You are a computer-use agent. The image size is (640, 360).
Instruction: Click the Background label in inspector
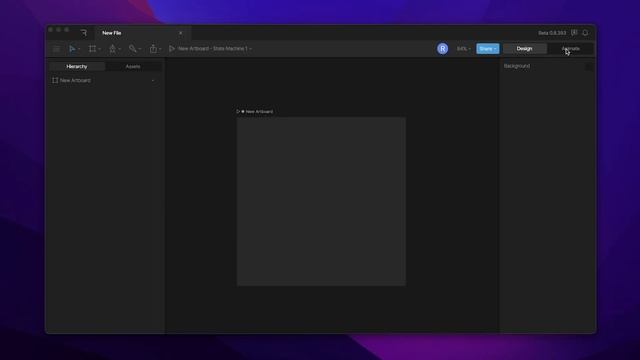pyautogui.click(x=517, y=66)
